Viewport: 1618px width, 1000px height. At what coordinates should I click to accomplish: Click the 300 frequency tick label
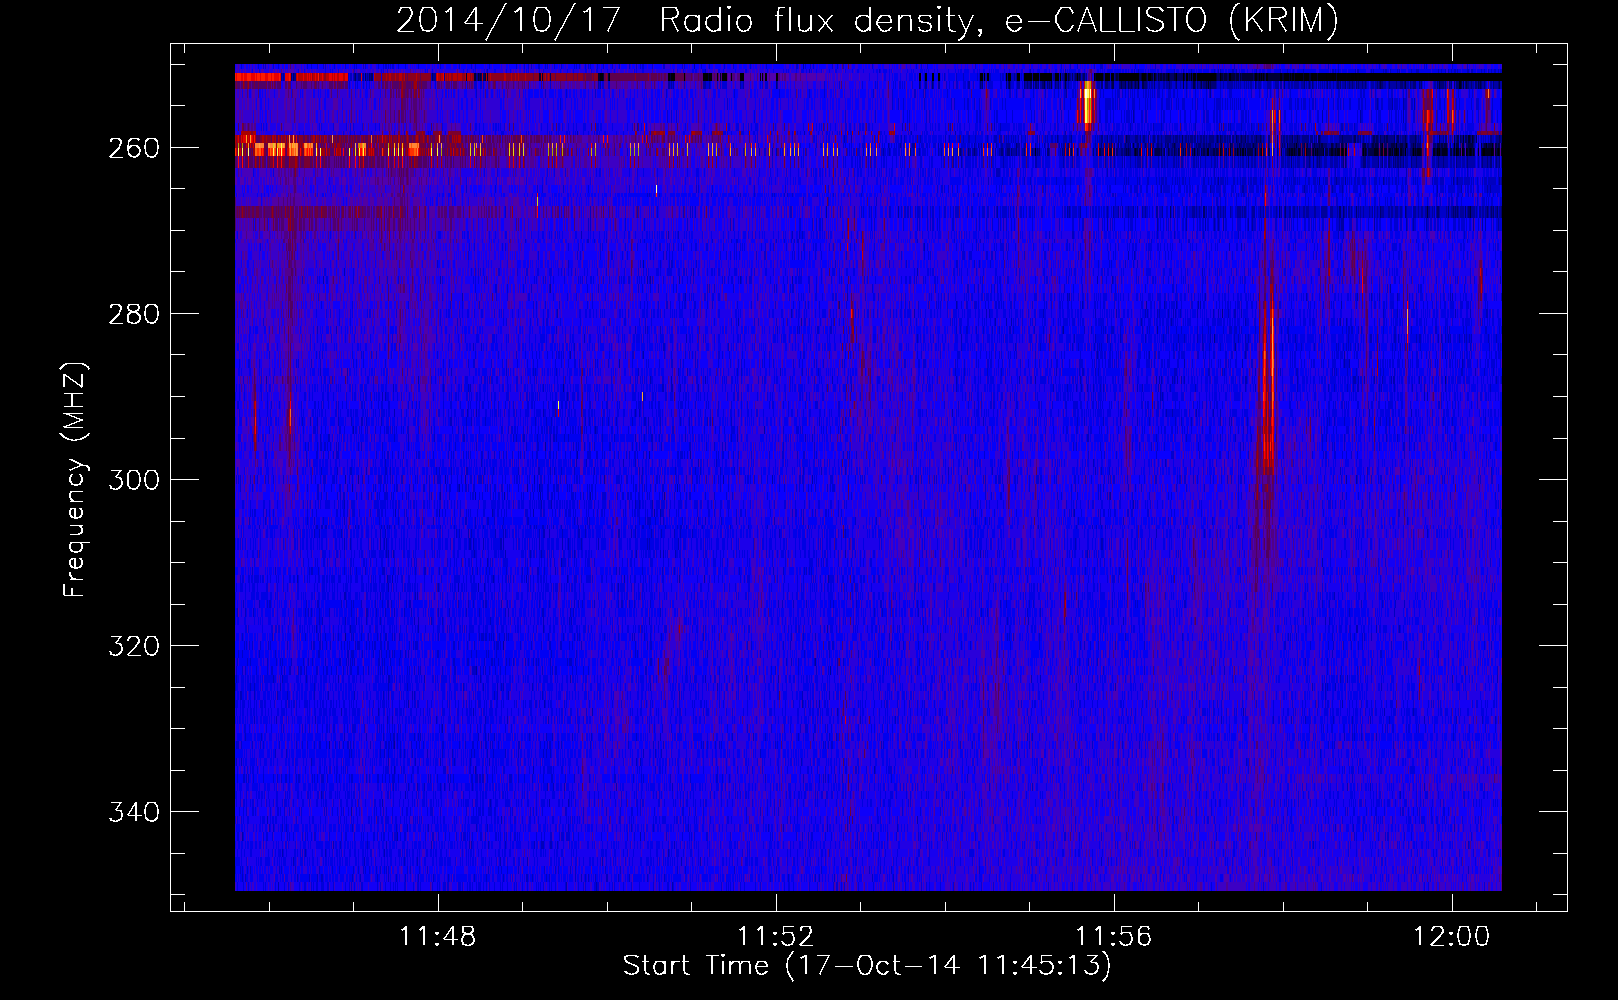pos(133,480)
